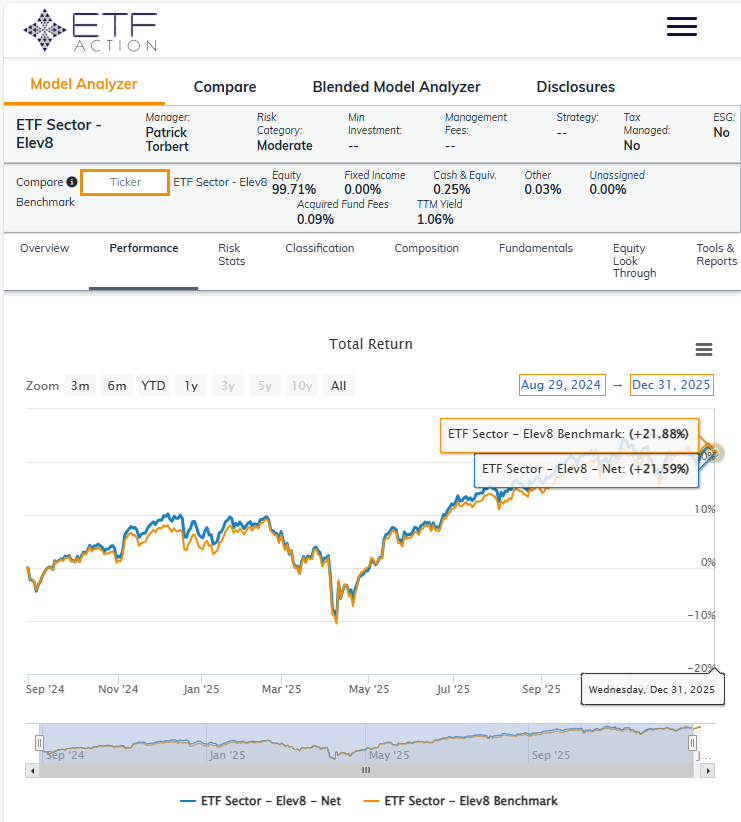The image size is (741, 822).
Task: Click the left range navigator handle
Action: [40, 743]
